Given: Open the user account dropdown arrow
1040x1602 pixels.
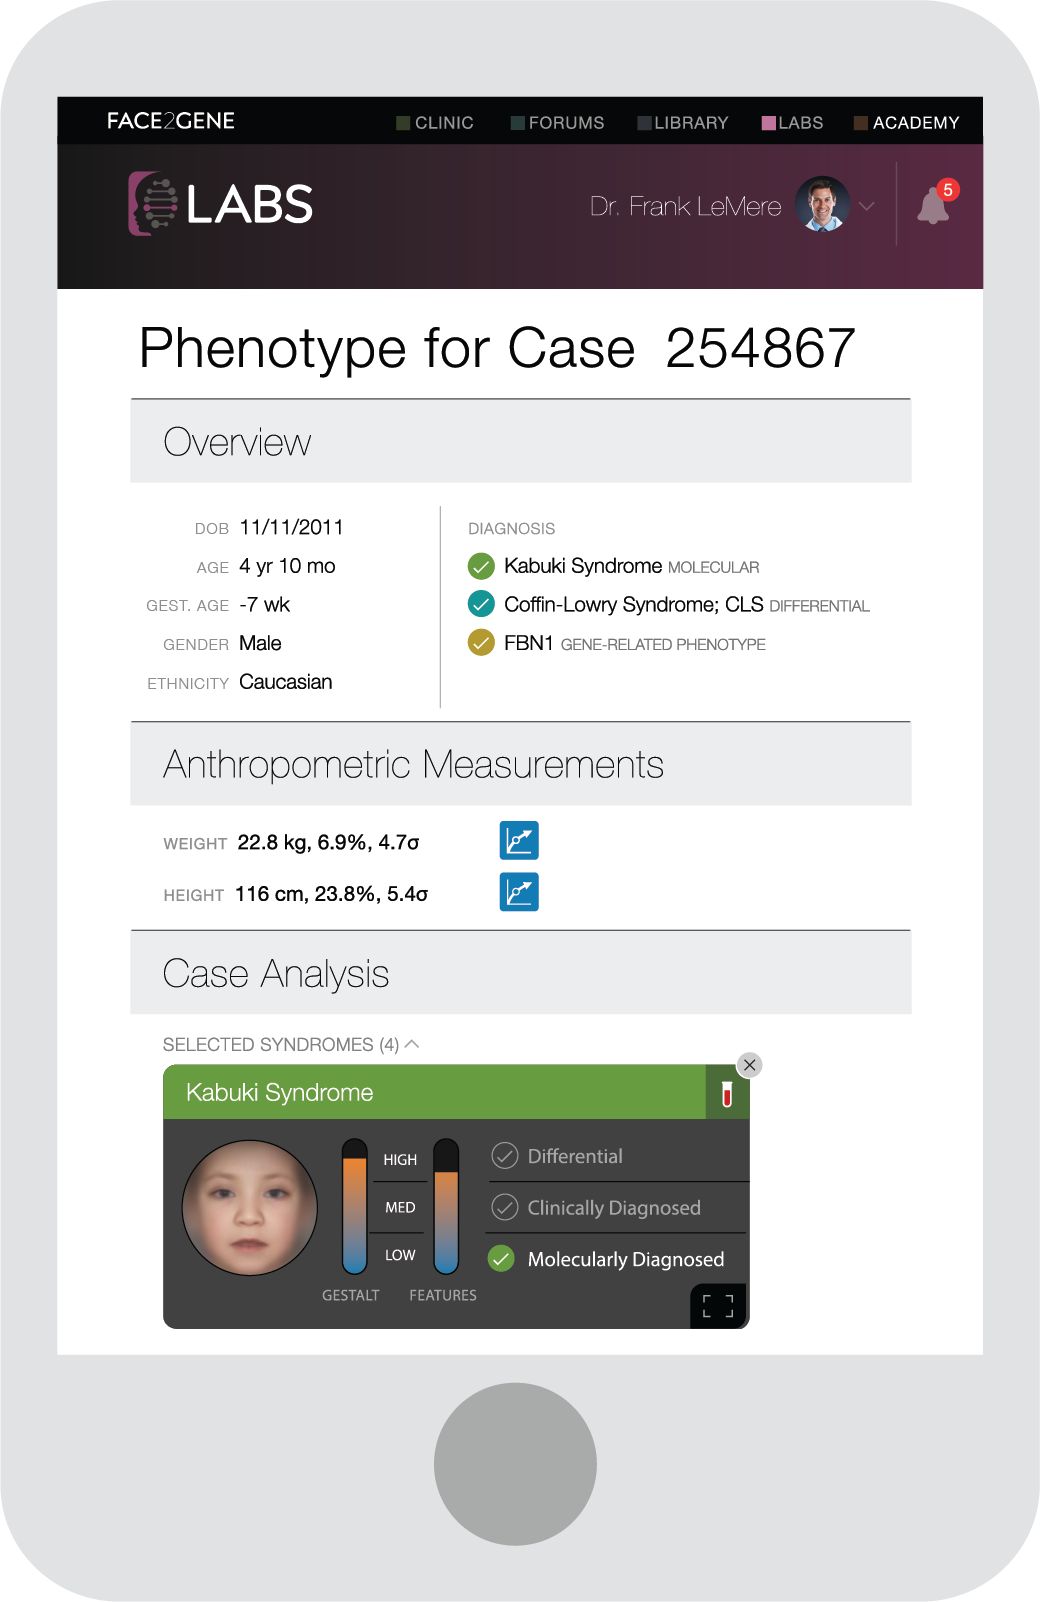Looking at the screenshot, I should (x=866, y=206).
